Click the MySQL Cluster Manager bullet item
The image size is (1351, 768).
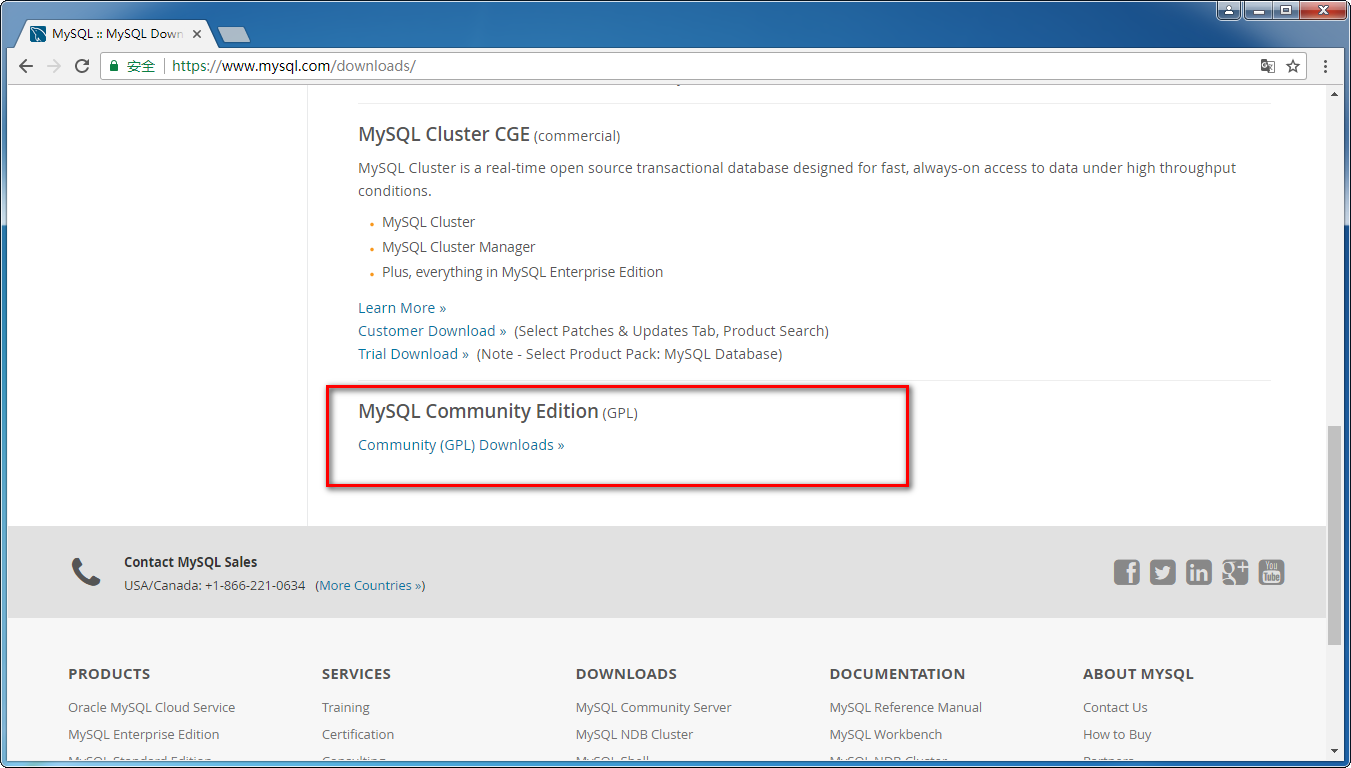[x=459, y=247]
